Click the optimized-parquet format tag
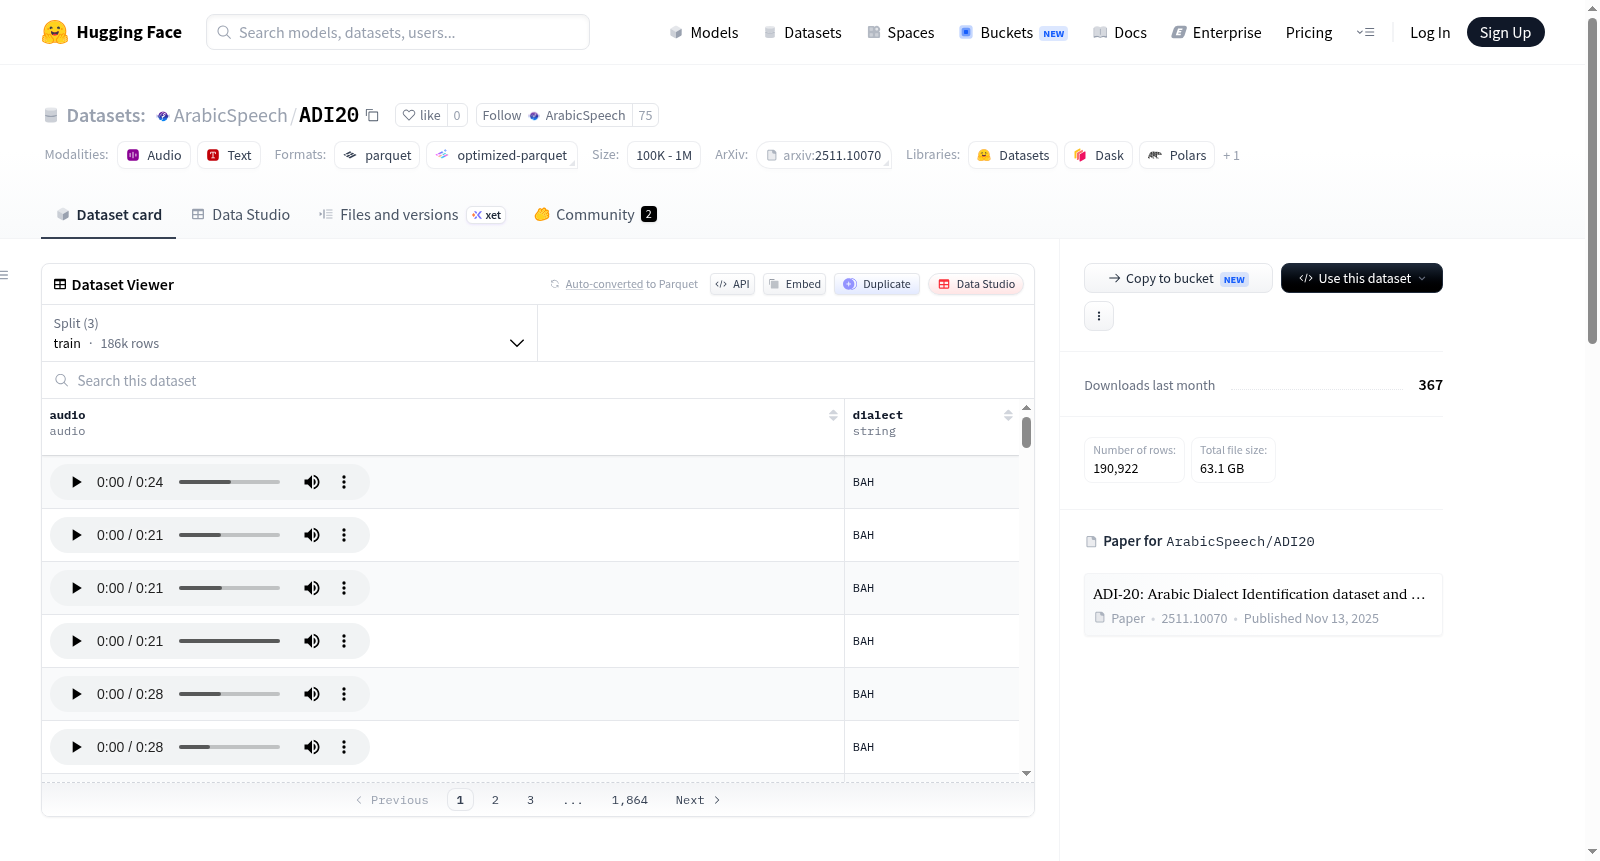 pos(502,155)
